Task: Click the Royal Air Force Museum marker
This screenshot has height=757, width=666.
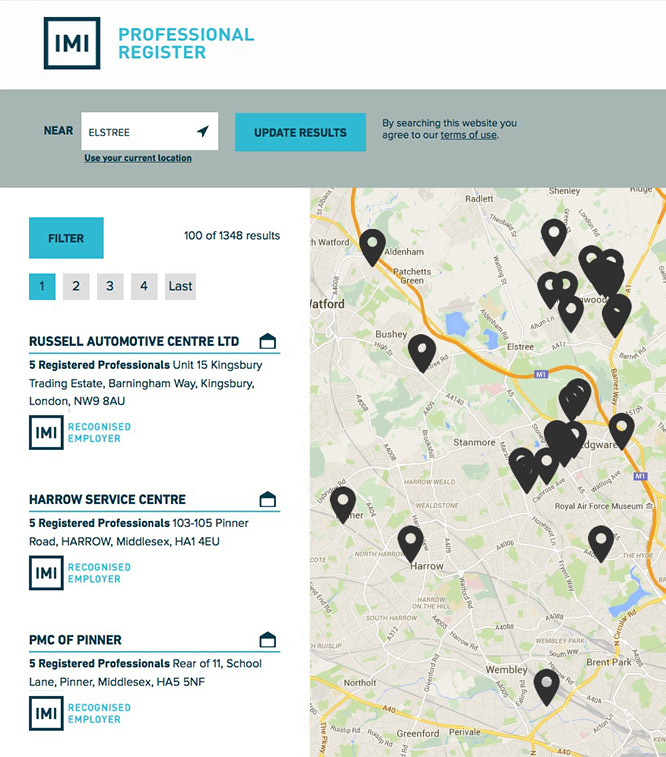Action: (650, 506)
